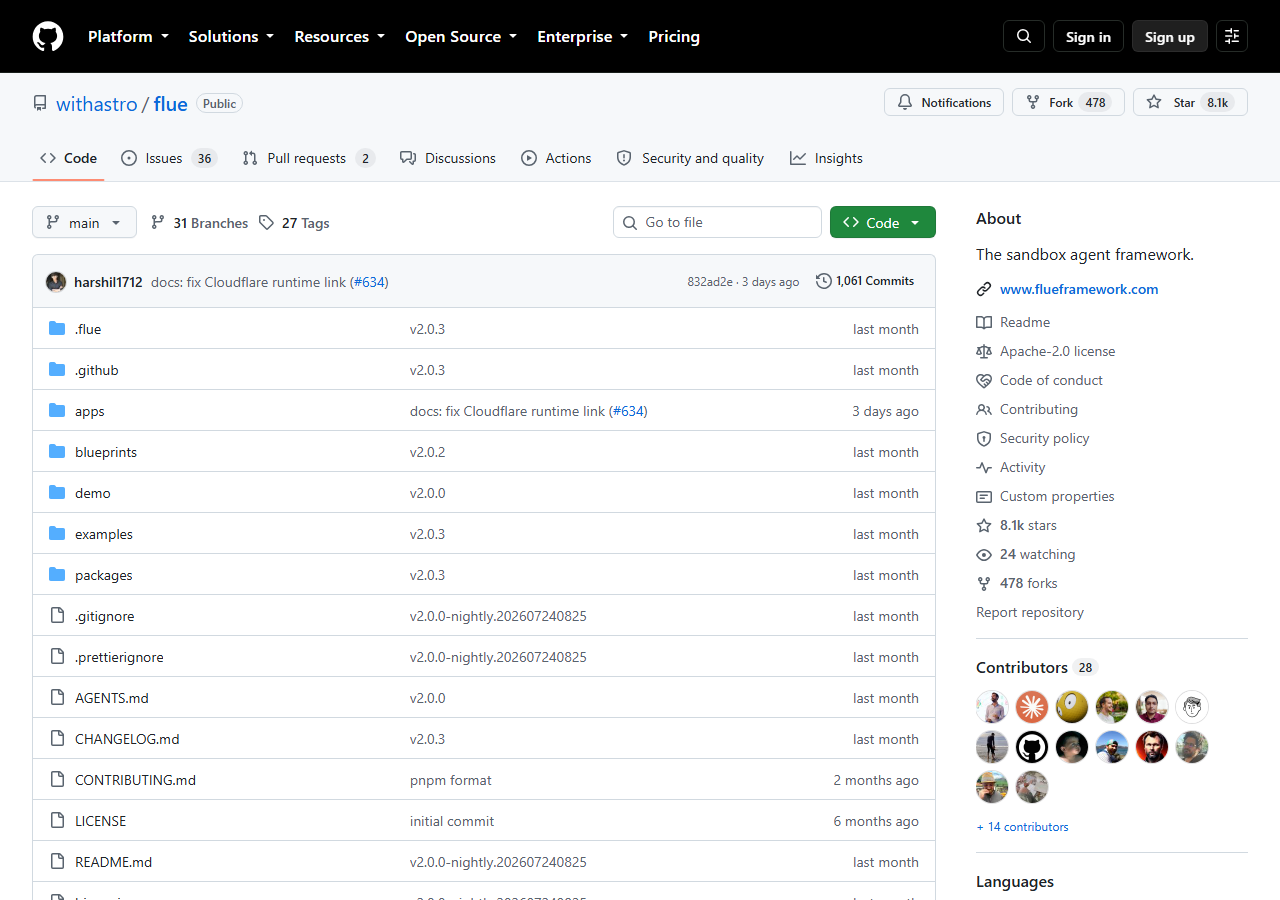Screen dimensions: 1280x900
Task: Expand the Solutions menu
Action: tap(231, 37)
